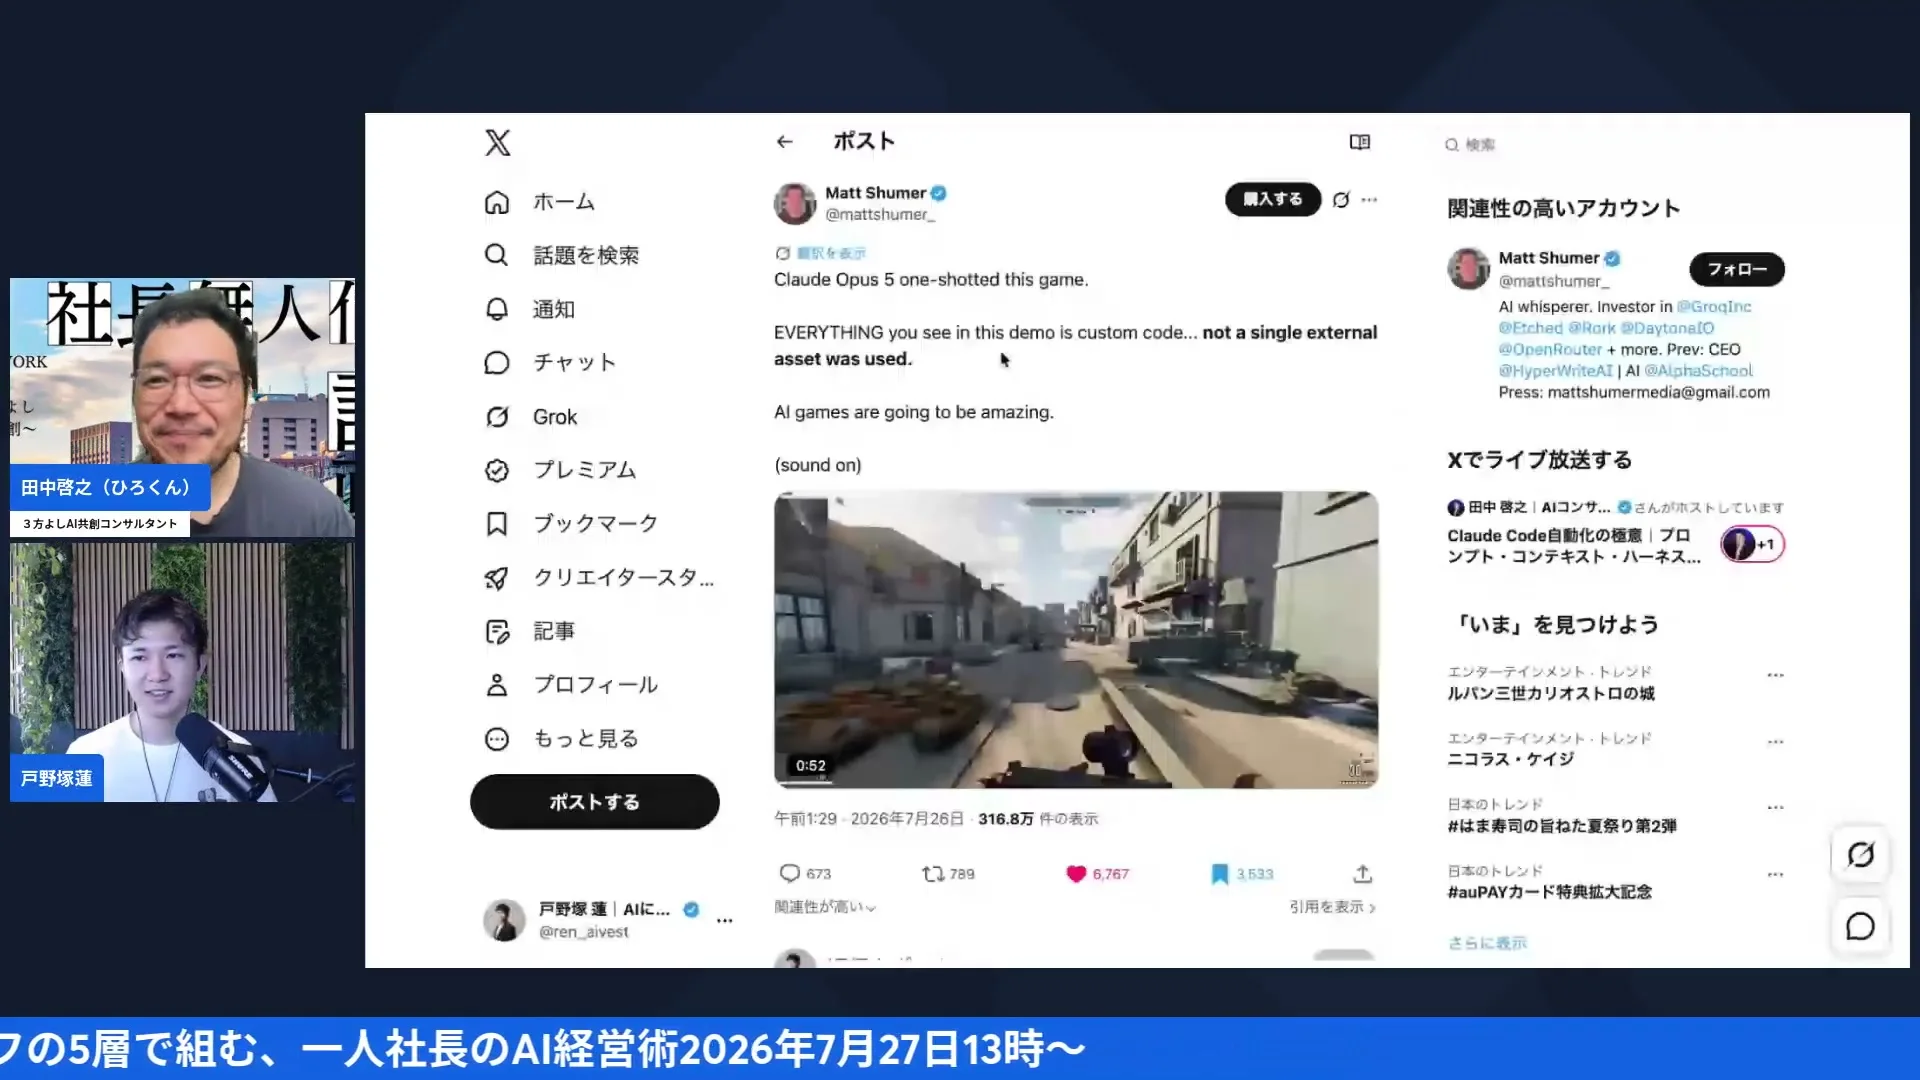
Task: Click the 購入する subscribe button
Action: (x=1273, y=199)
